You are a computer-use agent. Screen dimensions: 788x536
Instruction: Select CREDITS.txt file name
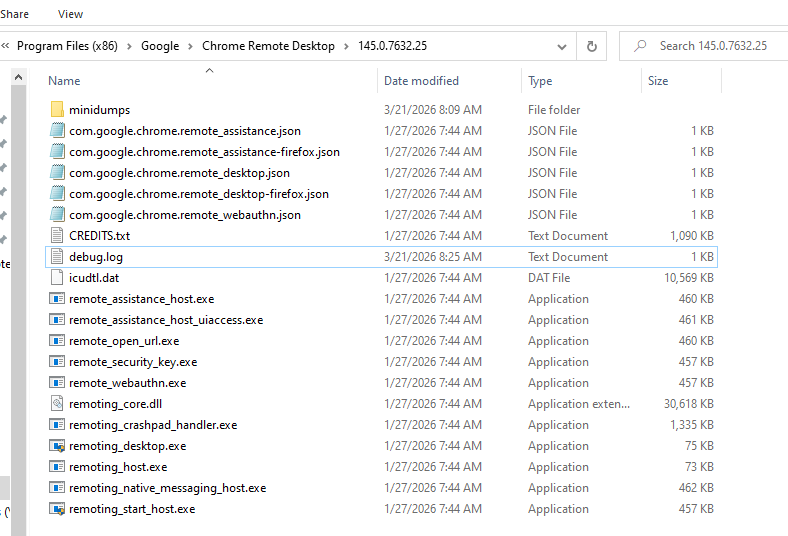click(x=100, y=236)
